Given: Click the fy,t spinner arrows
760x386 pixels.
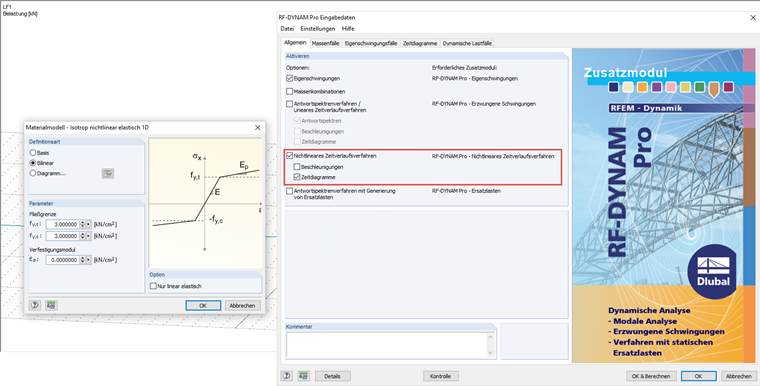Looking at the screenshot, I should point(82,224).
